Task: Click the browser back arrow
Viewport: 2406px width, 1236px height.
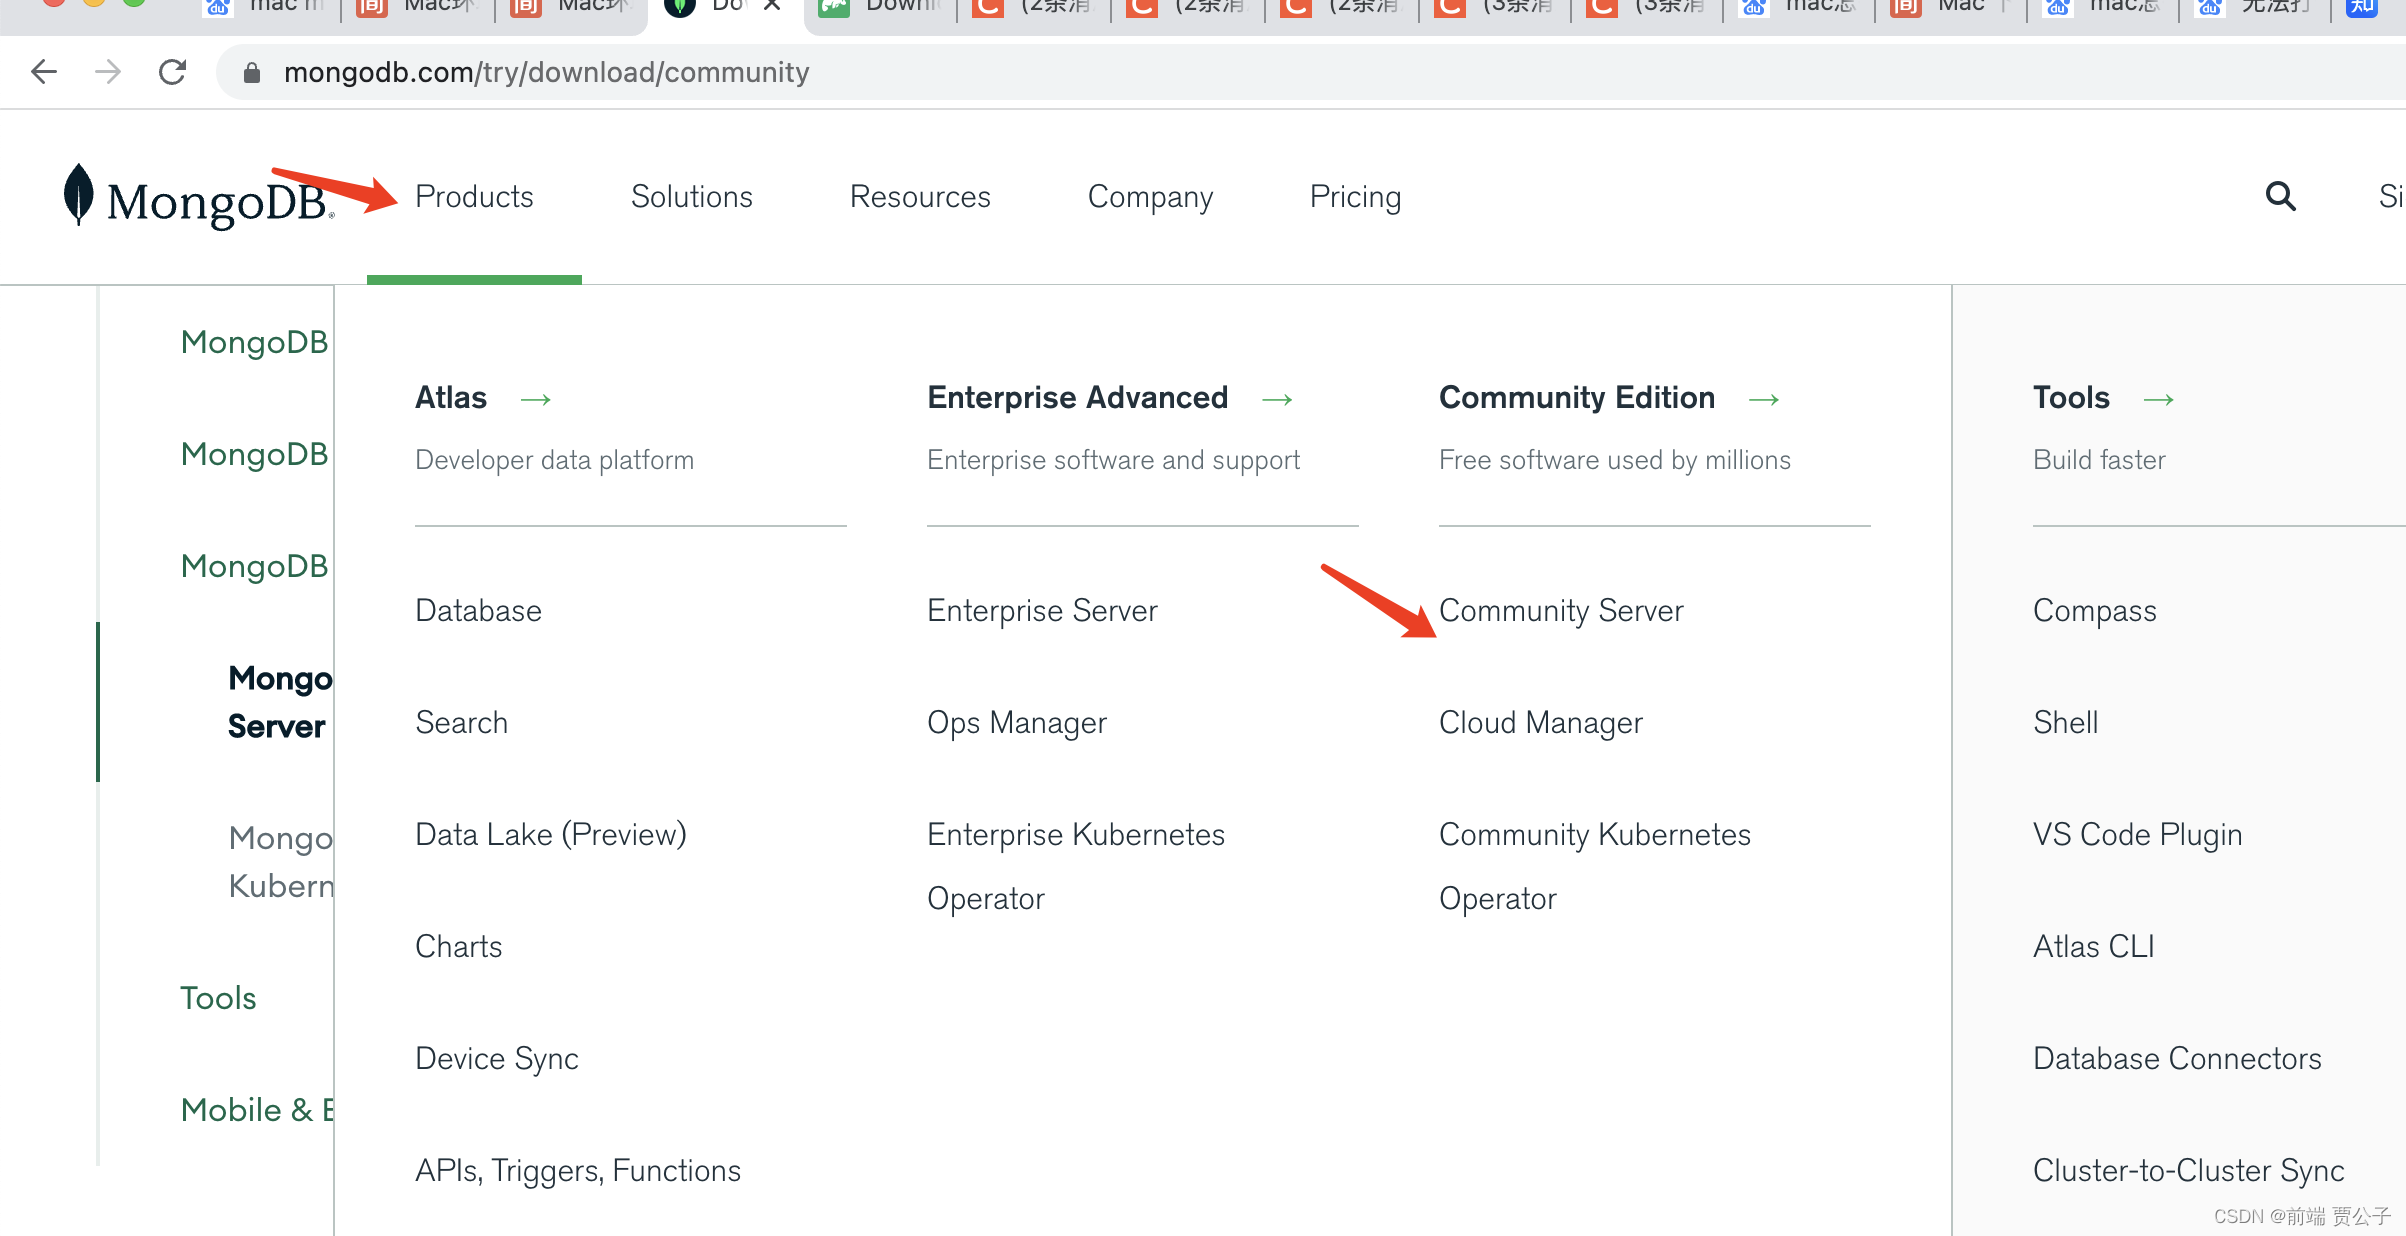Action: [44, 72]
